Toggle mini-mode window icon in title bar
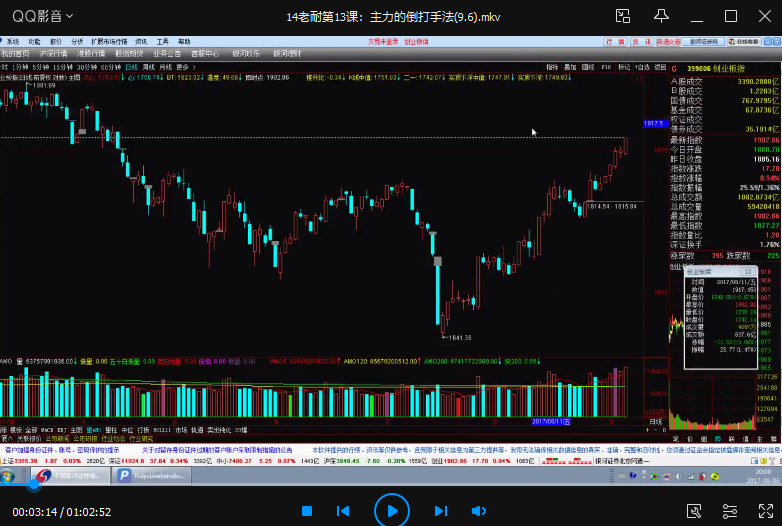 click(x=623, y=16)
